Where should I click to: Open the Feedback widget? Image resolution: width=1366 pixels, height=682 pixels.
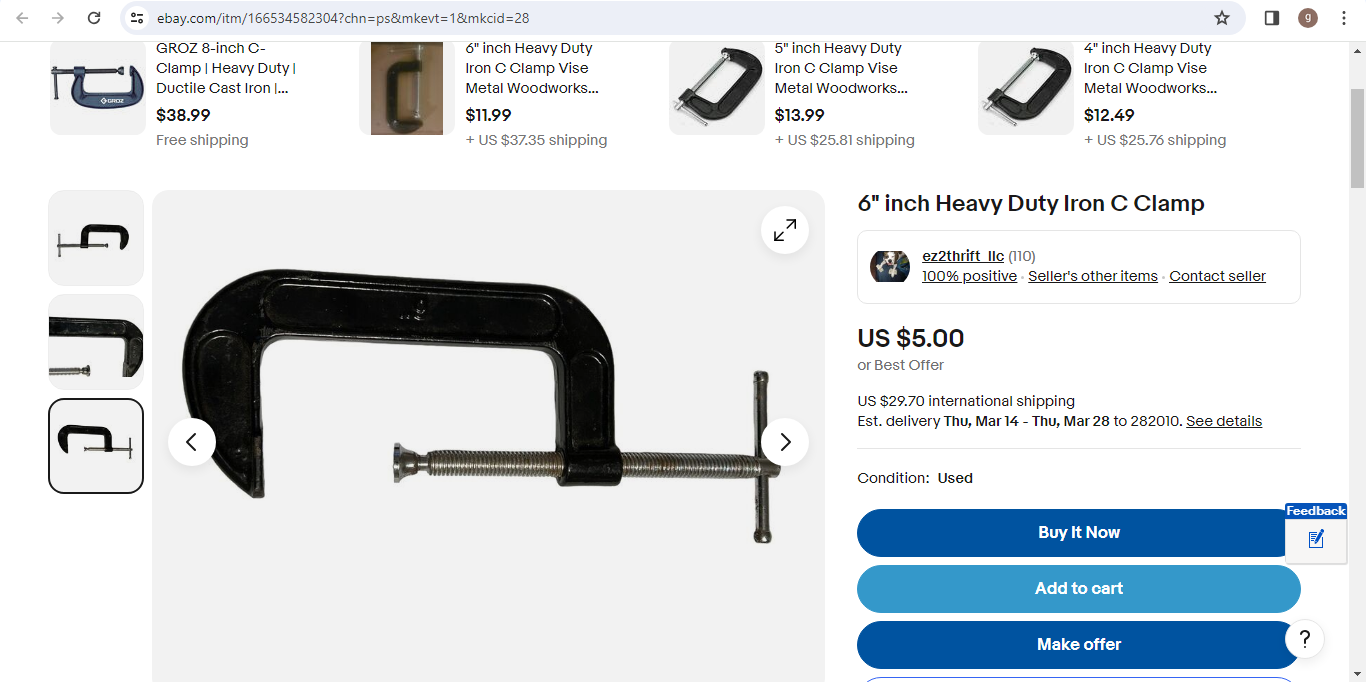coord(1316,530)
